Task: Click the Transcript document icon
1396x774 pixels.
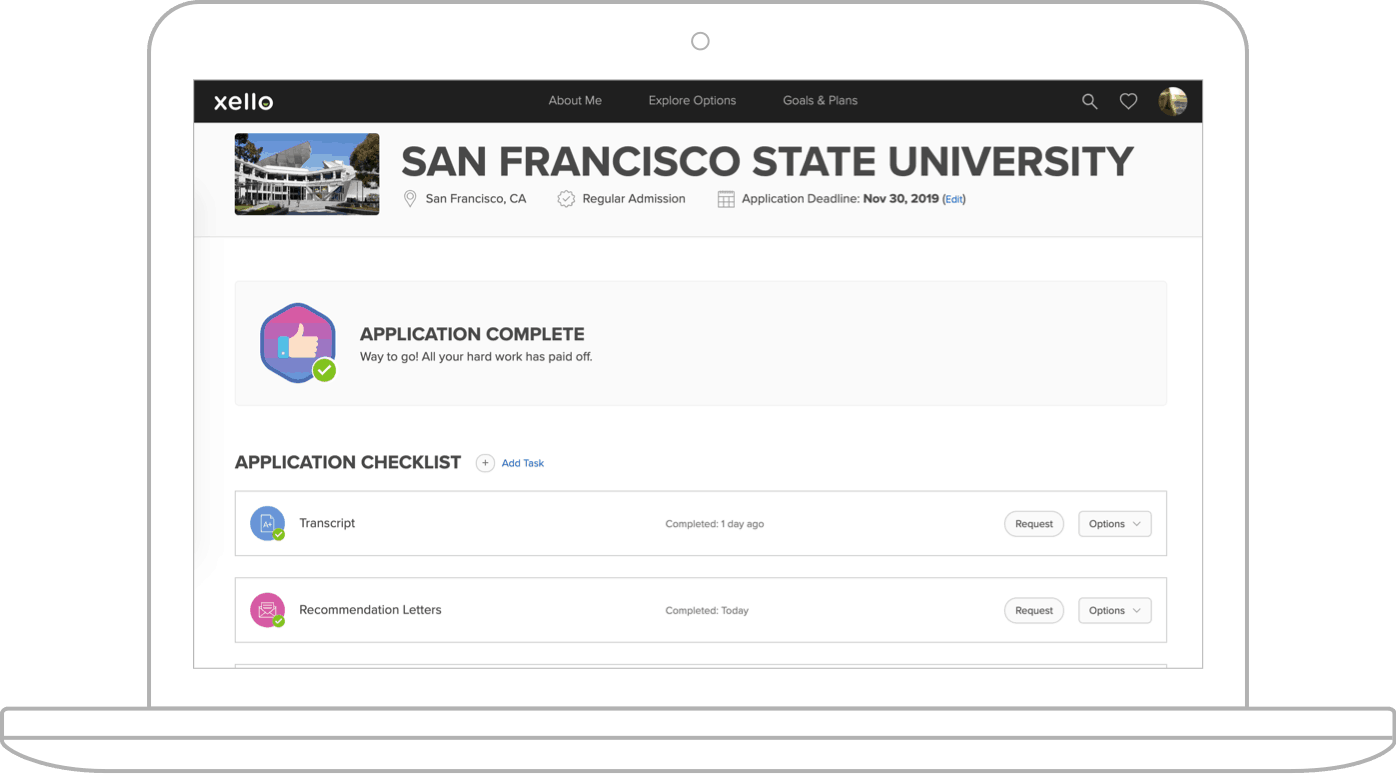Action: (x=267, y=523)
